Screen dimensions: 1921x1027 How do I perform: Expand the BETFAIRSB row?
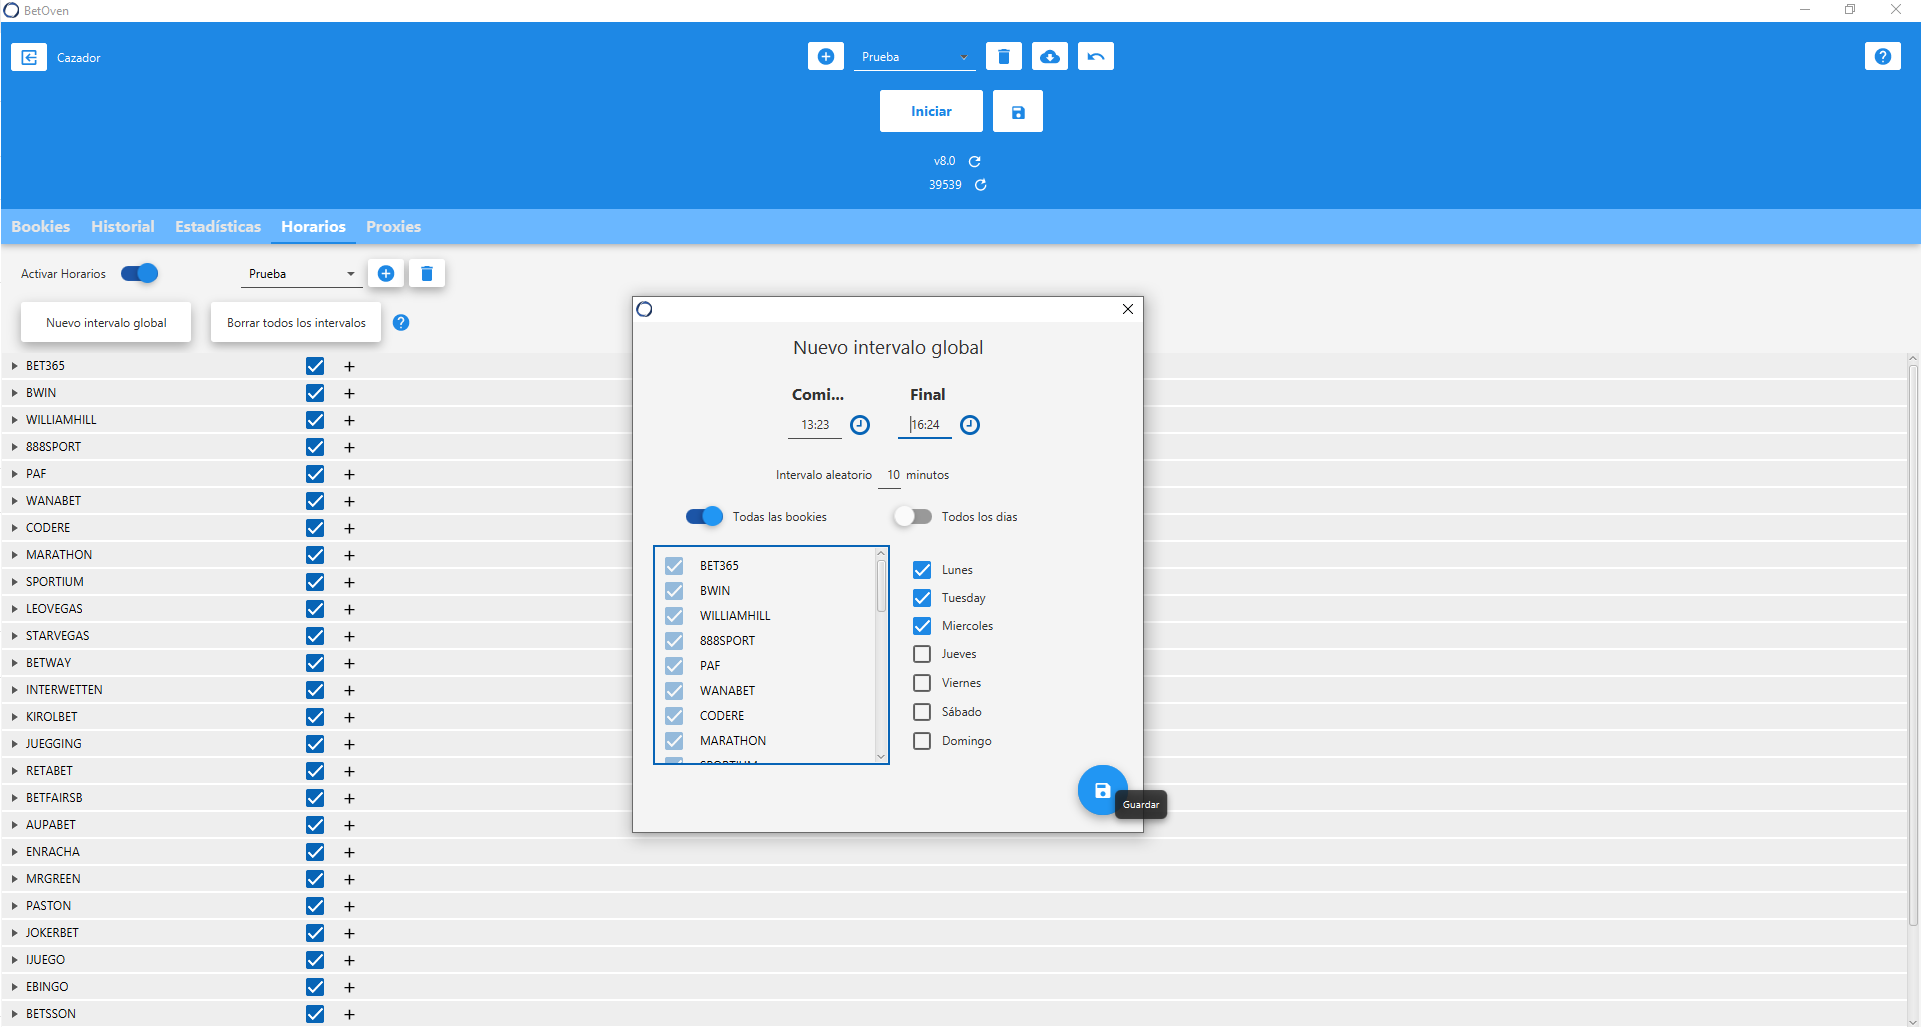pos(14,798)
